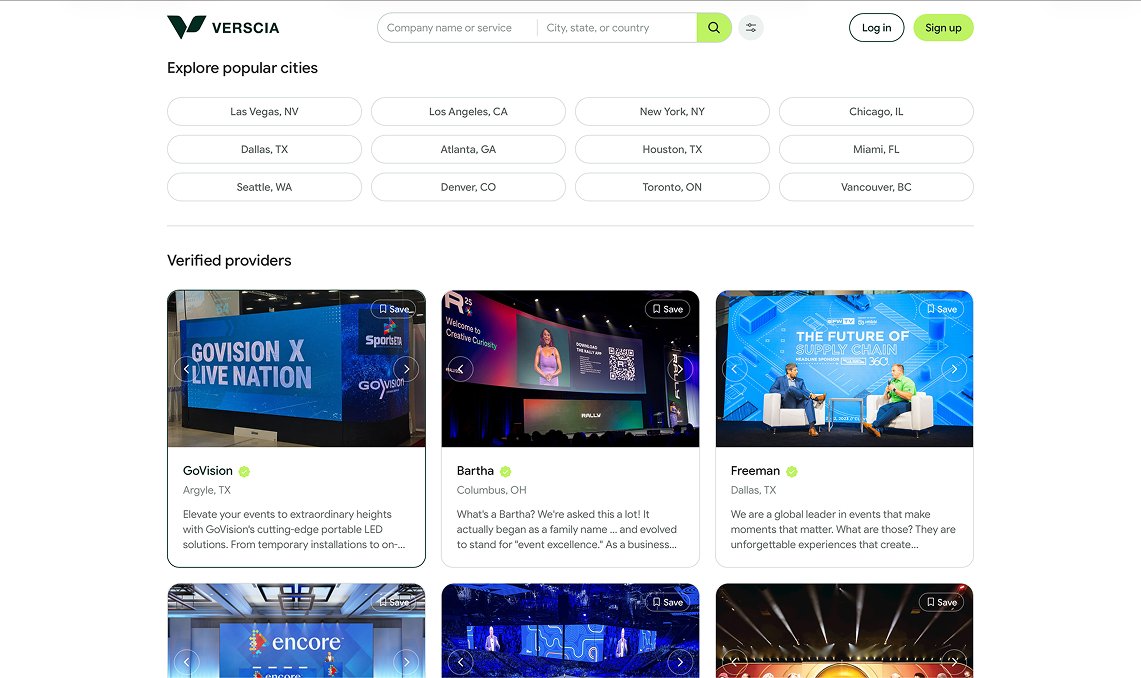Save the Freeman provider card
Viewport: 1141px width, 678px height.
(942, 309)
